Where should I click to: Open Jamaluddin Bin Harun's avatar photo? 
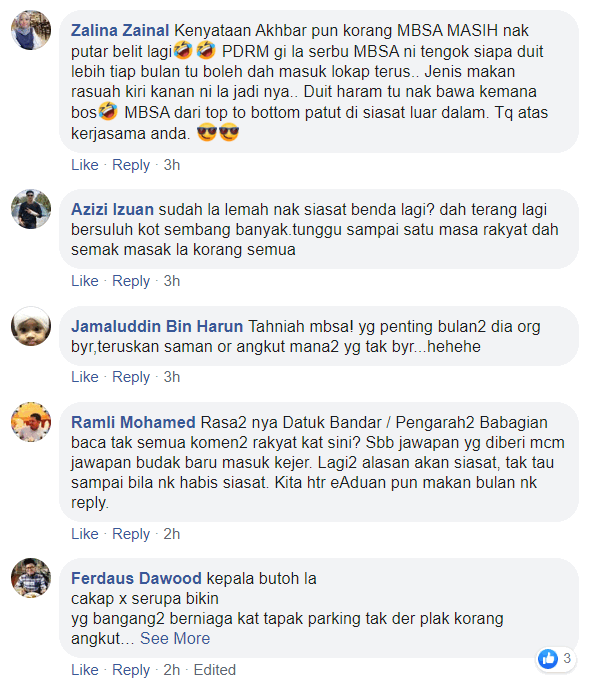[x=31, y=326]
